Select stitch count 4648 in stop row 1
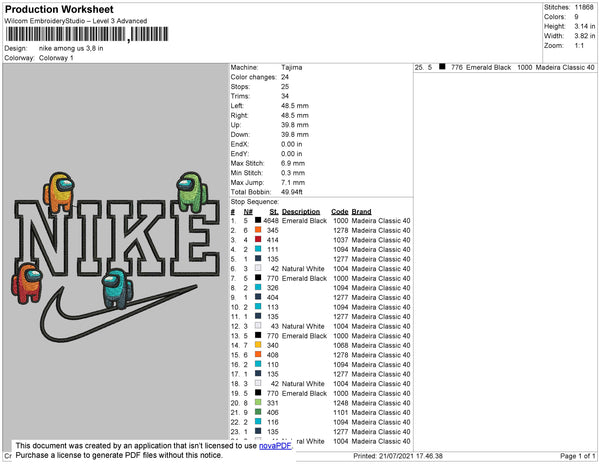Image resolution: width=600 pixels, height=464 pixels. pos(271,221)
